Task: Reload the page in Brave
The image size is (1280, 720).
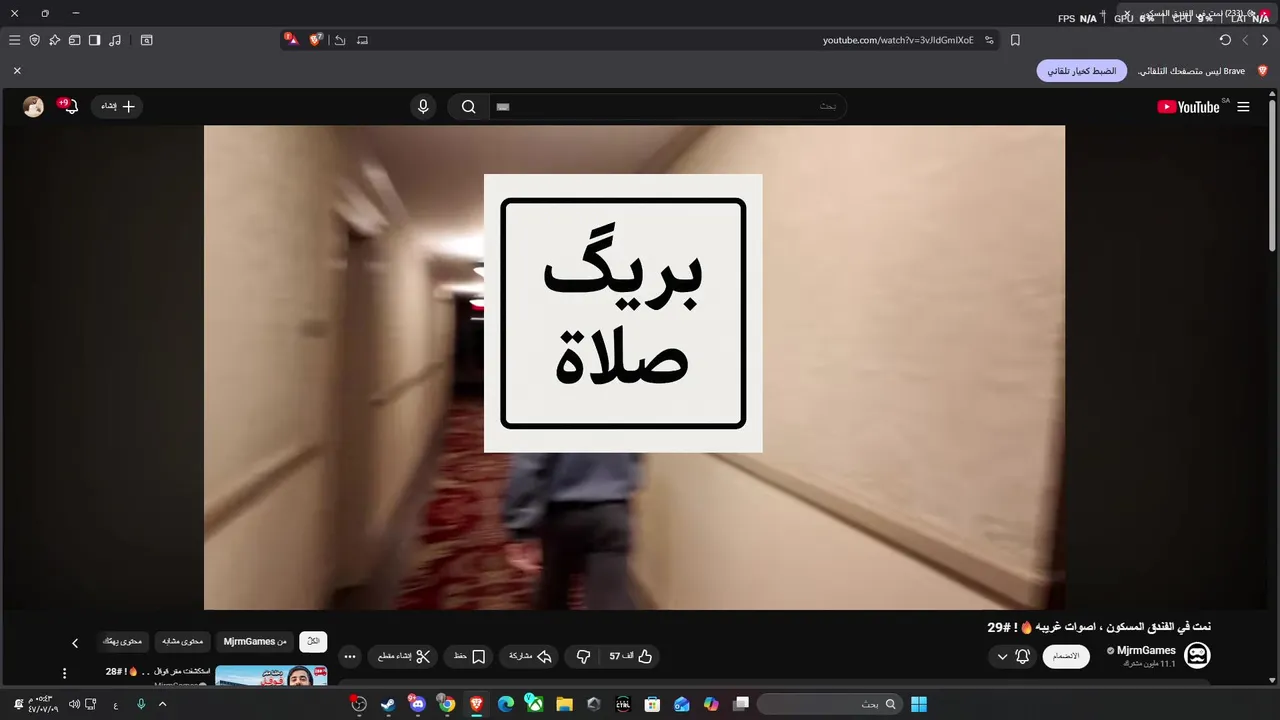Action: point(1225,40)
